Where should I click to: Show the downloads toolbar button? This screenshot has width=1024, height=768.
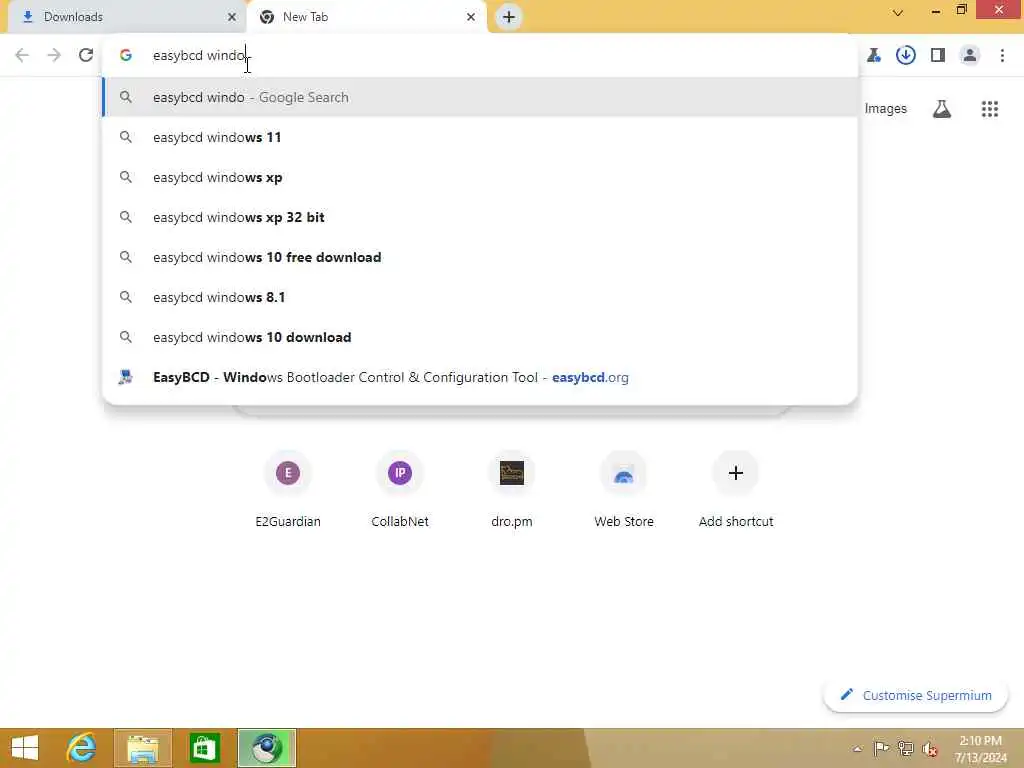(906, 56)
